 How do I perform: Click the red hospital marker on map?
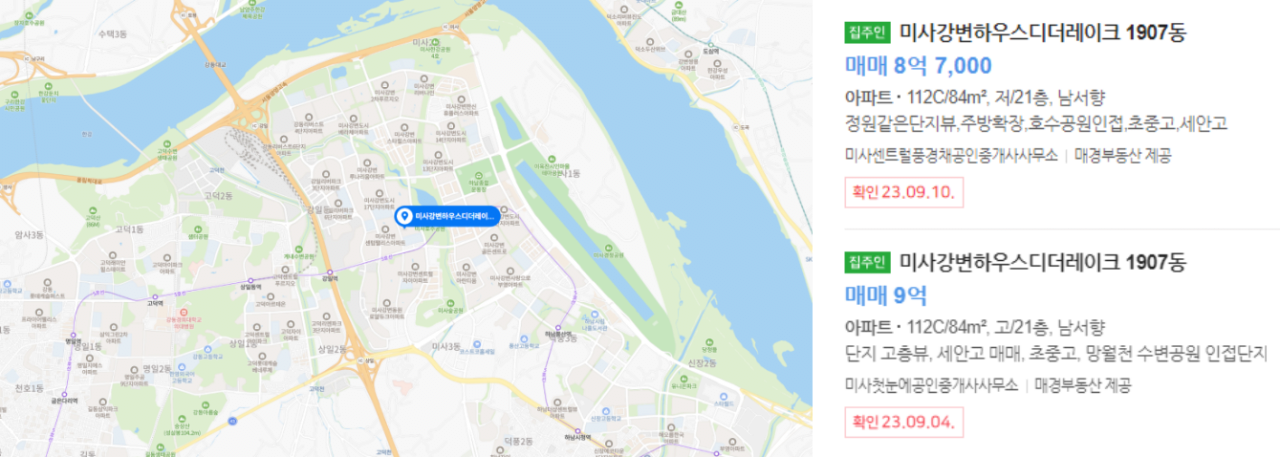[x=183, y=311]
